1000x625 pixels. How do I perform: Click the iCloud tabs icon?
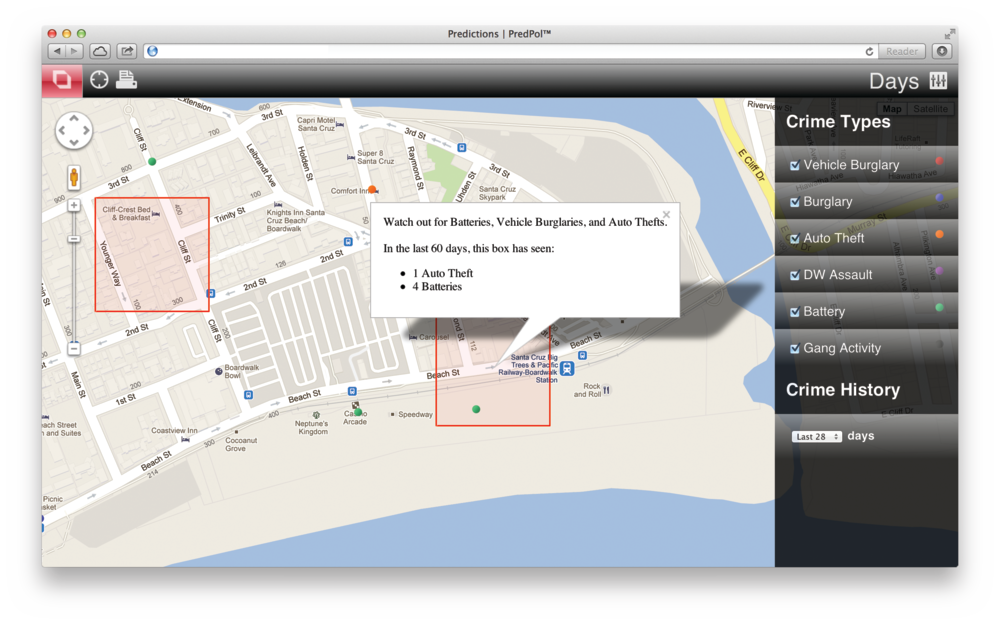(100, 51)
